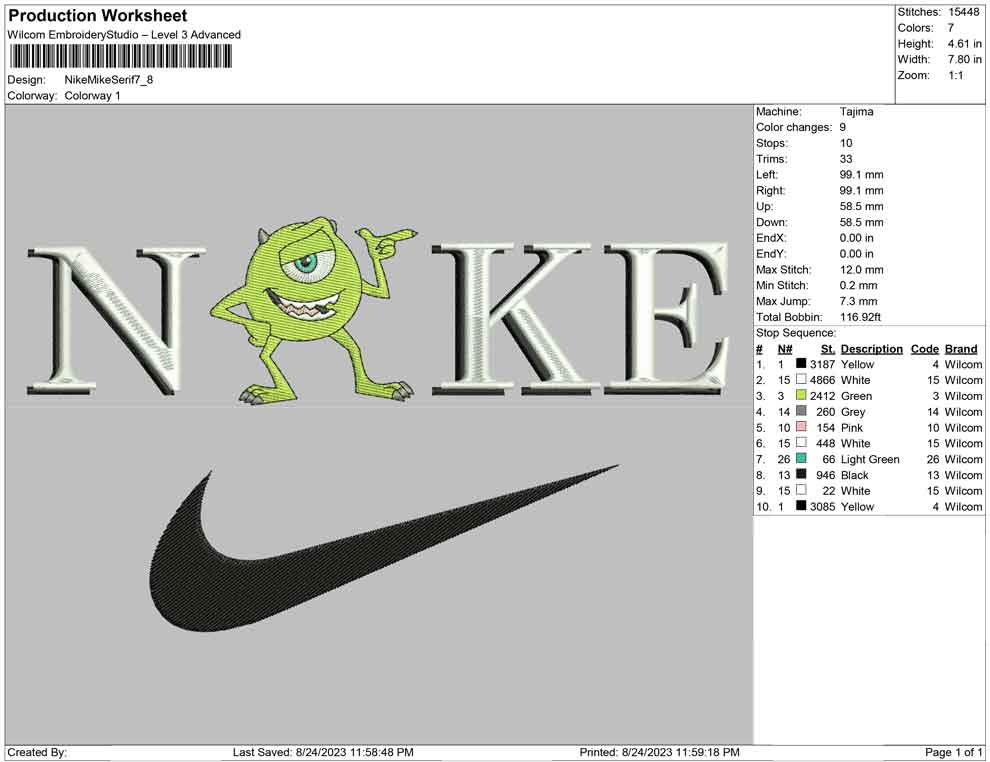Screen dimensions: 990x762
Task: Click the Stops value 10
Action: 846,143
